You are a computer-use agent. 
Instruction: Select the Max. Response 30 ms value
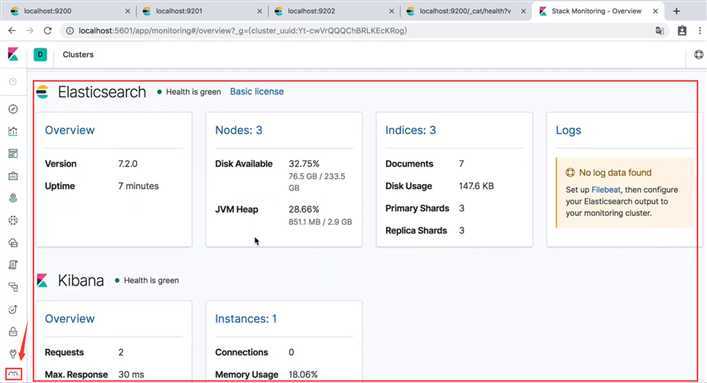(131, 374)
